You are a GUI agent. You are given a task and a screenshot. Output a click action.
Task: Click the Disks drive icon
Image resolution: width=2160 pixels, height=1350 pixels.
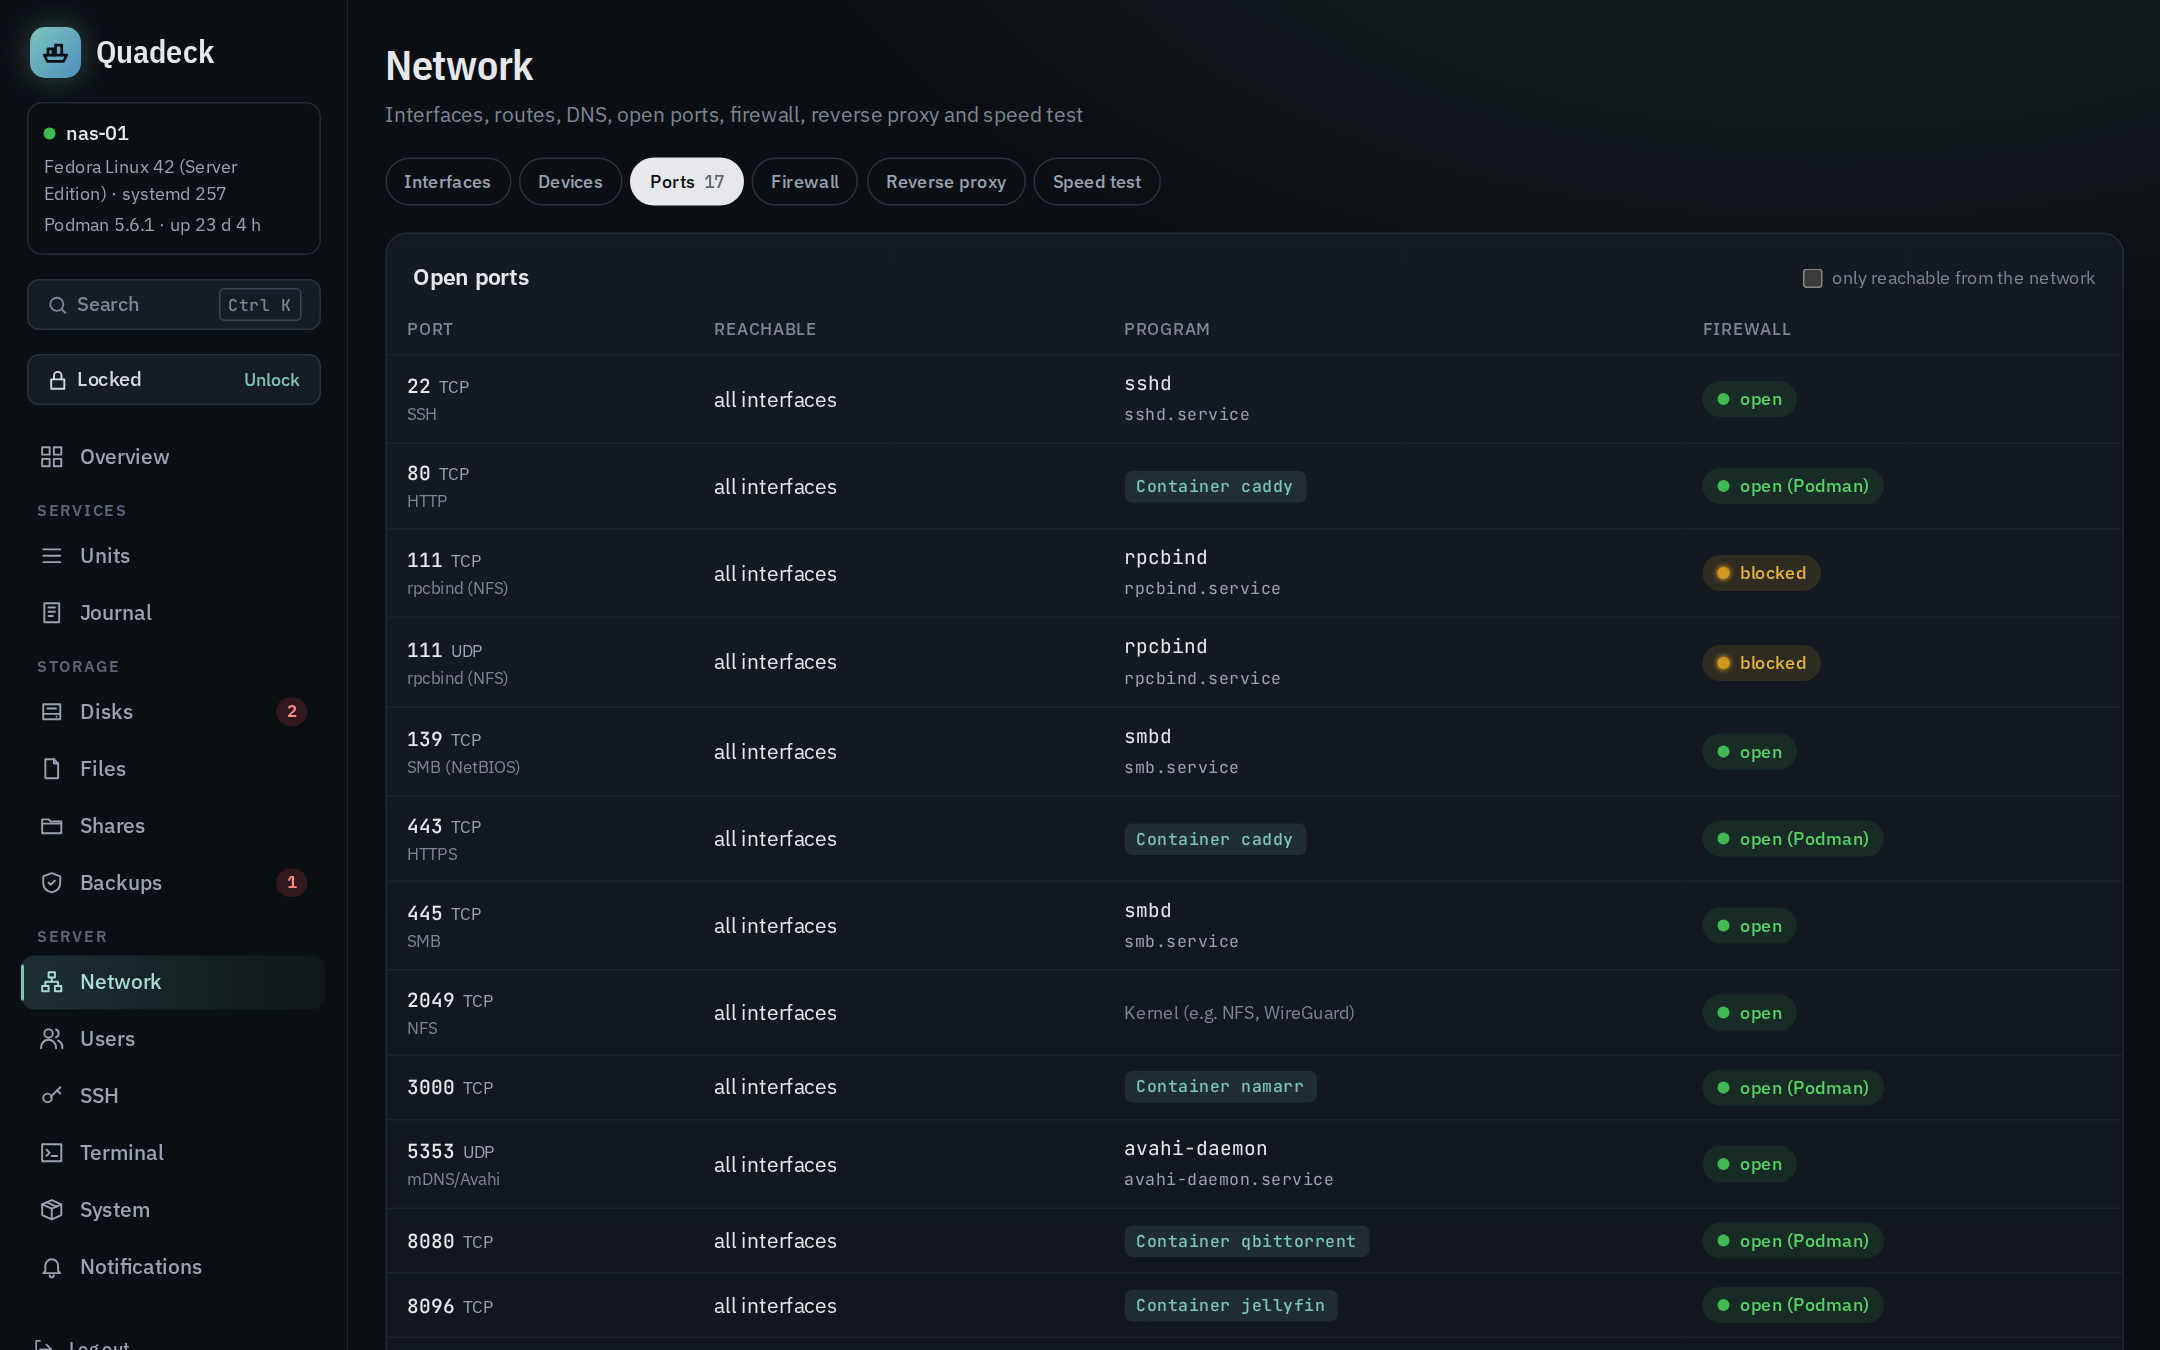[52, 712]
